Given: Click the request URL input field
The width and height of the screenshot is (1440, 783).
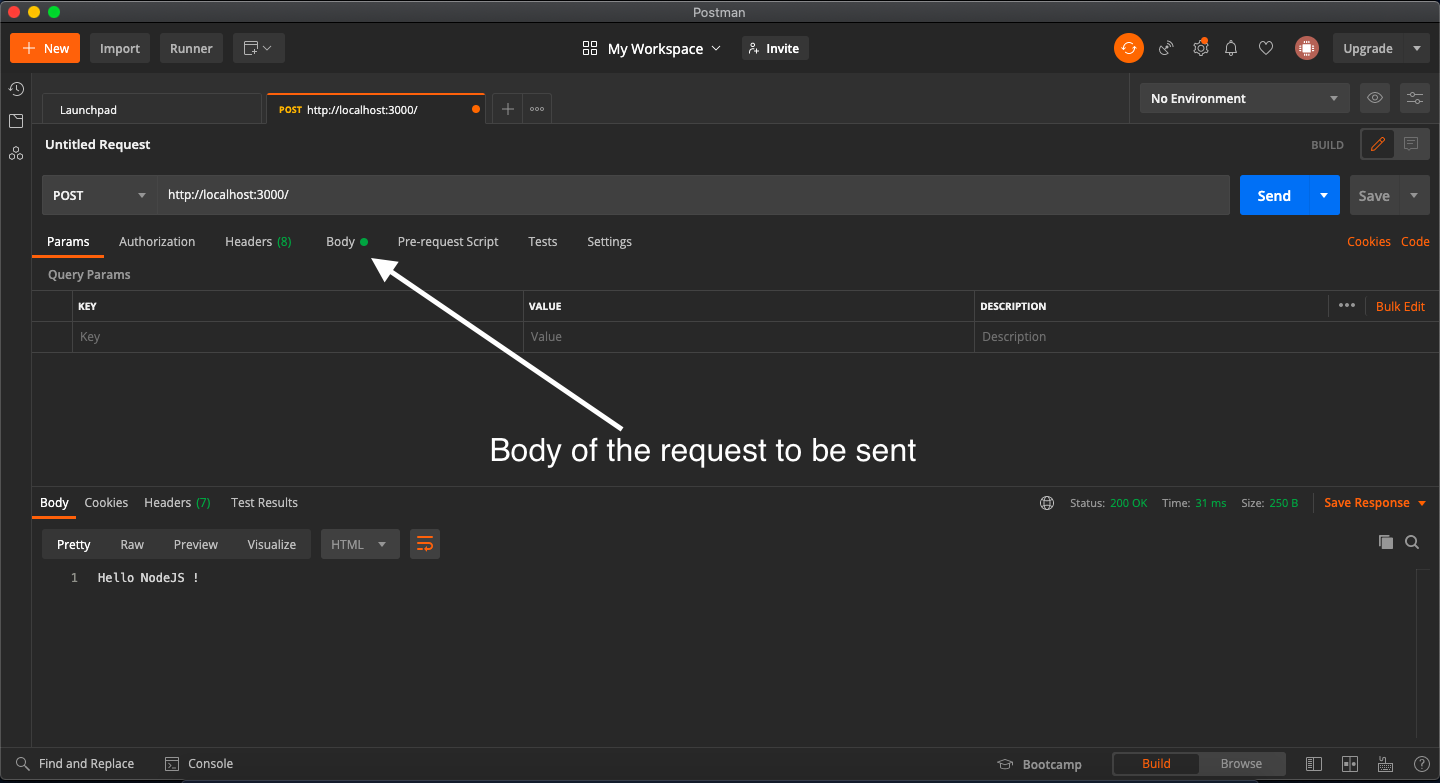Looking at the screenshot, I should (x=693, y=195).
